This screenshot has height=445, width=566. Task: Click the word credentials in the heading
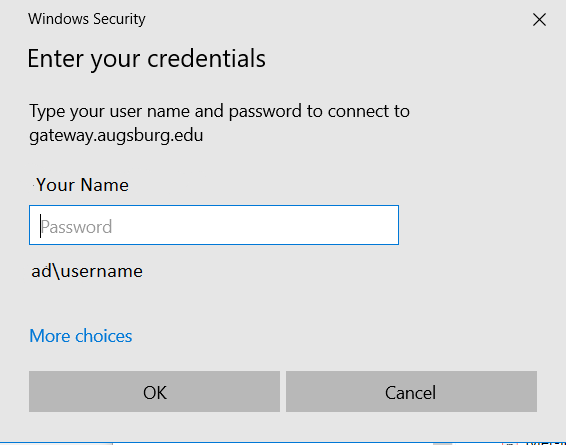tap(206, 58)
